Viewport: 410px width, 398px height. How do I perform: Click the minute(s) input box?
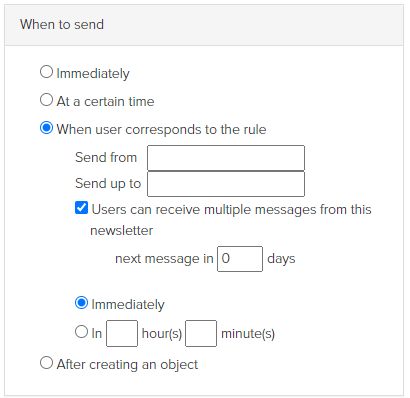pyautogui.click(x=201, y=333)
